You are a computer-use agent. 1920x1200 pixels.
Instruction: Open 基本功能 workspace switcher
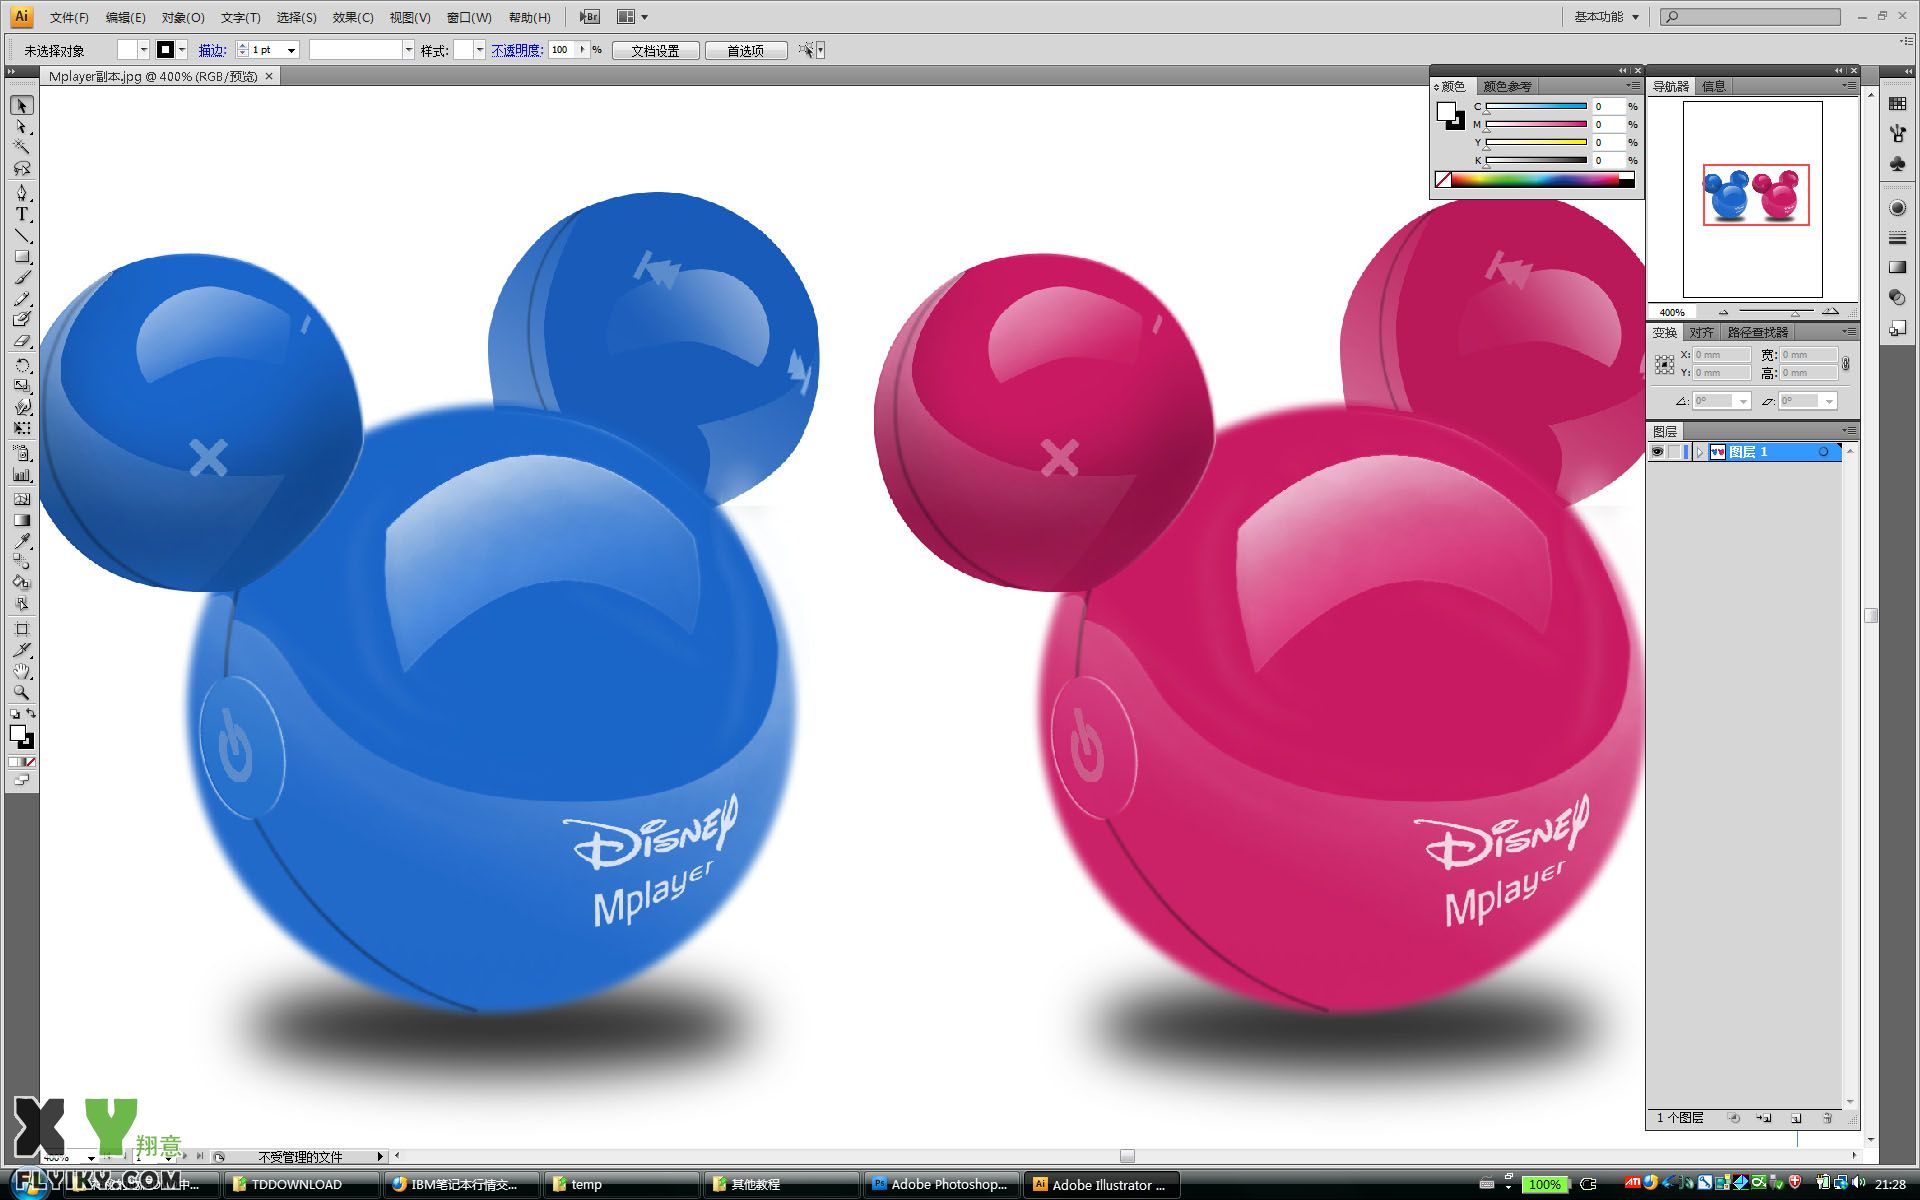(1606, 17)
